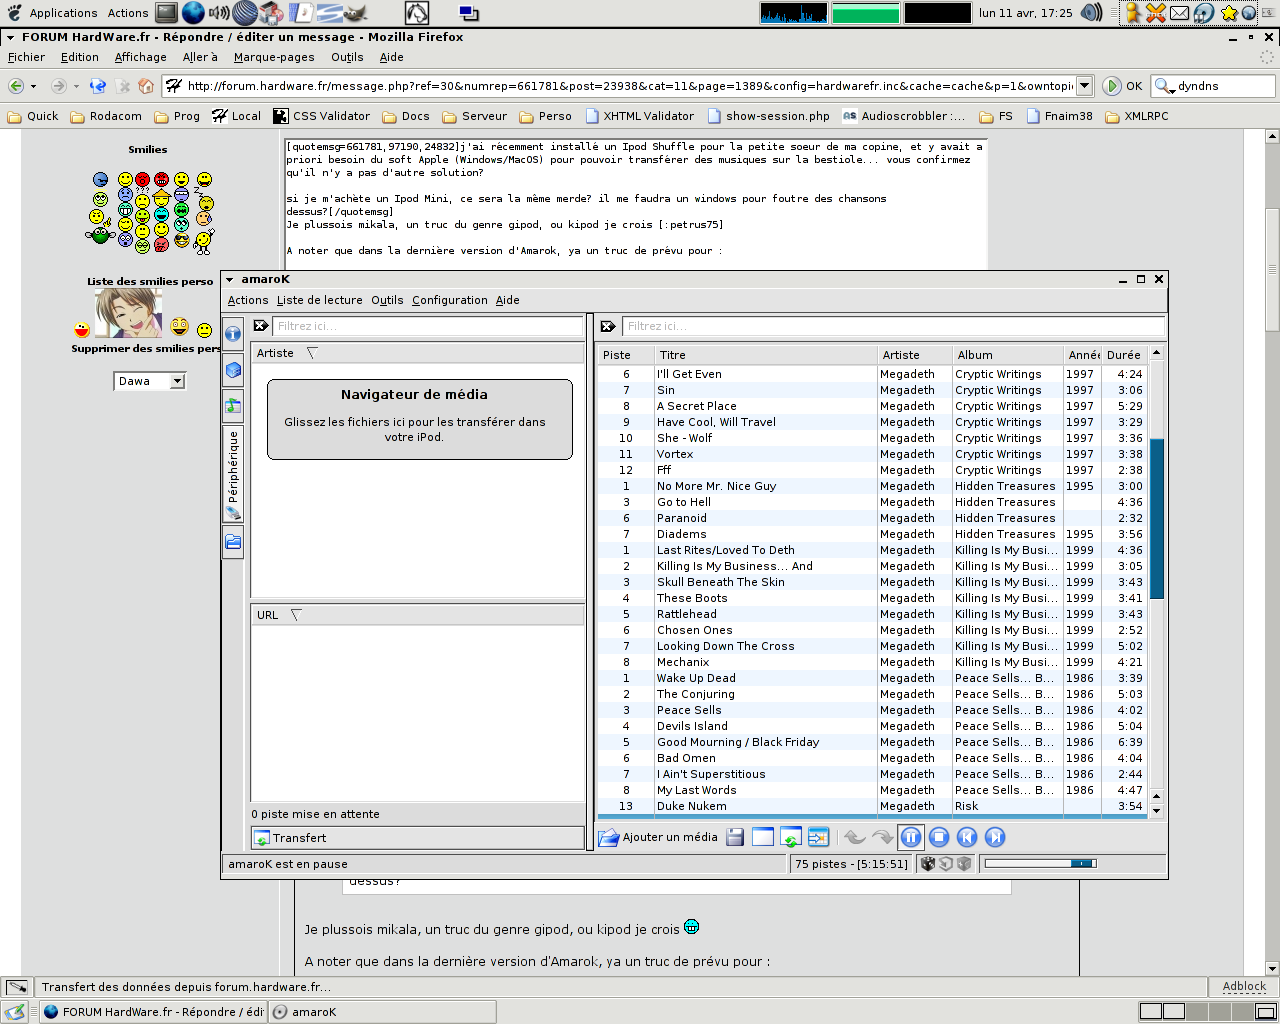This screenshot has height=1024, width=1280.
Task: Open the collection sidebar tab in amaroK
Action: (233, 370)
